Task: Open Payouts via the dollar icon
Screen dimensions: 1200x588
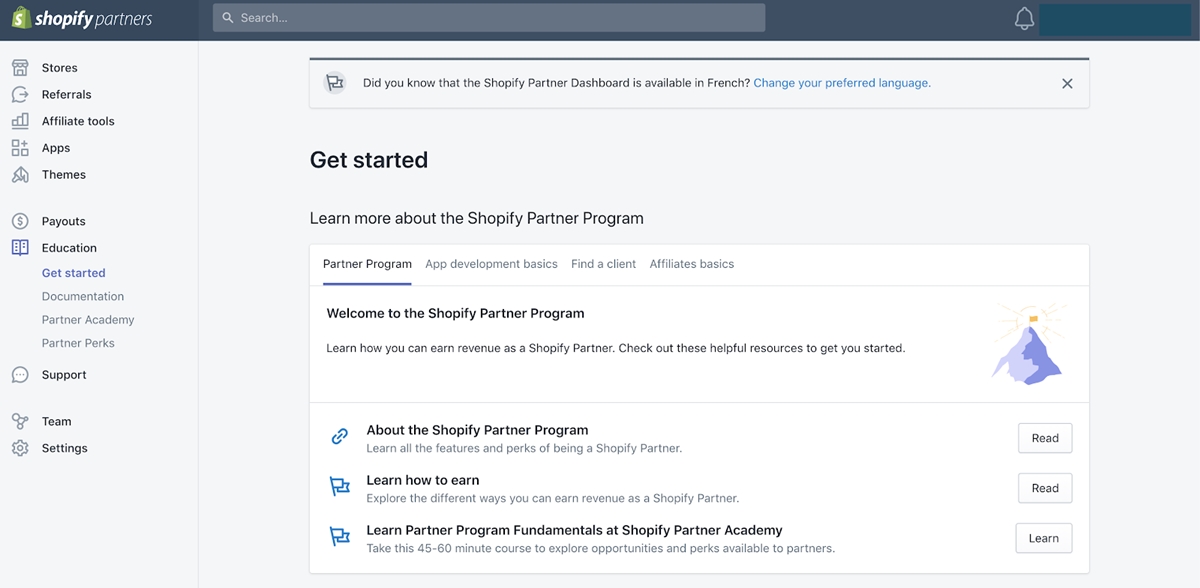Action: 20,221
